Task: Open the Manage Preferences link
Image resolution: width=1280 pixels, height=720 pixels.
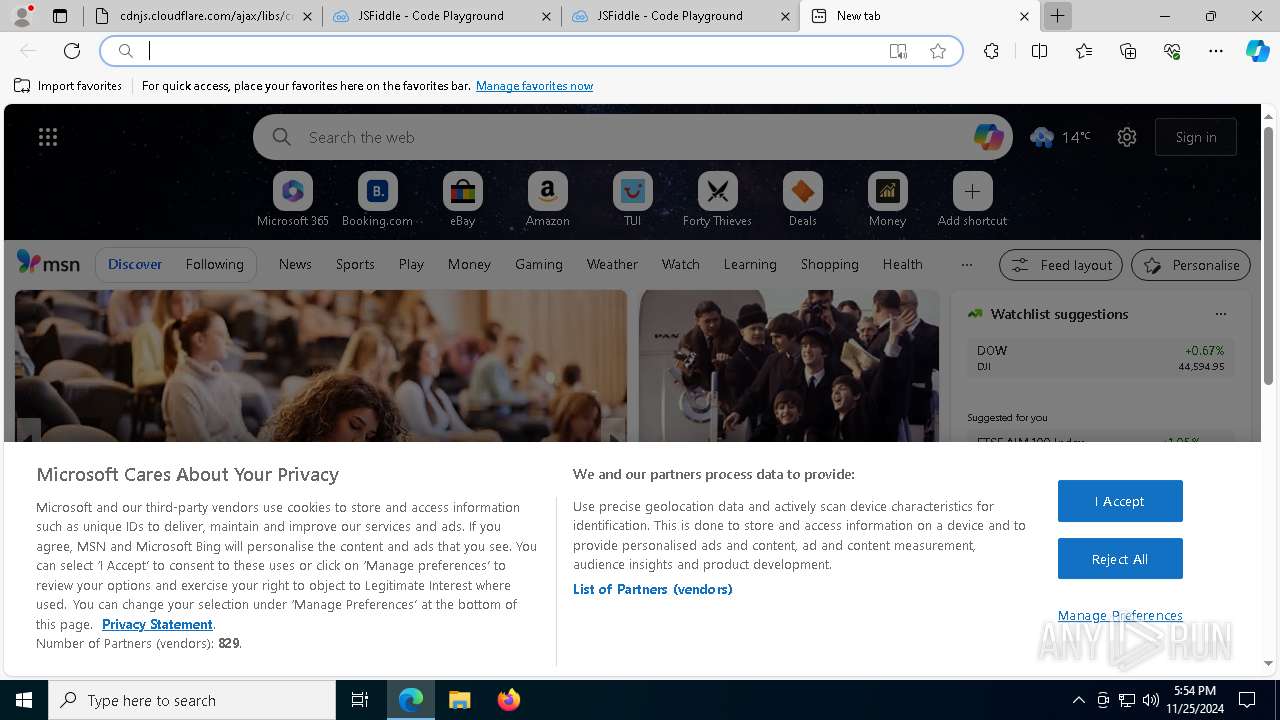Action: [1120, 615]
